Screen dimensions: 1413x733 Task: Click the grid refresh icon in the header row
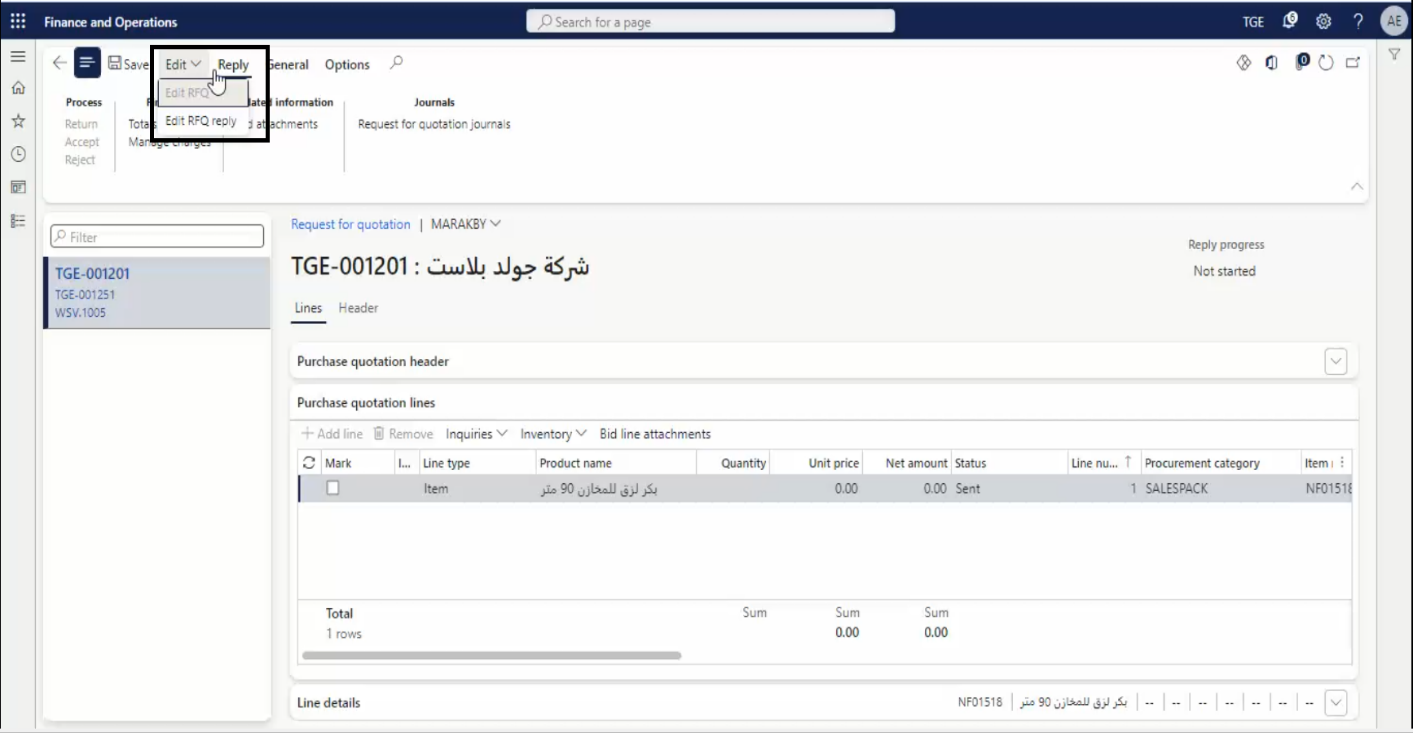click(309, 463)
